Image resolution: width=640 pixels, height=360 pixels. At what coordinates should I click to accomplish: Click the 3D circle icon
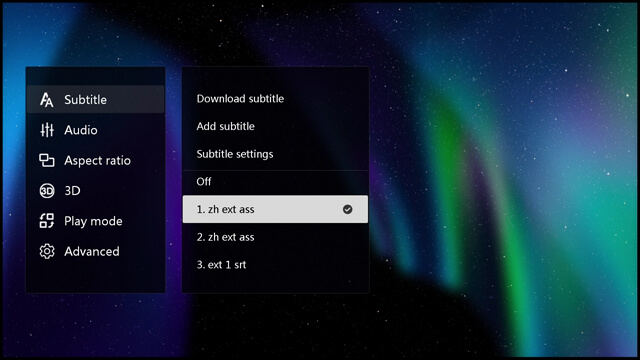pos(47,191)
